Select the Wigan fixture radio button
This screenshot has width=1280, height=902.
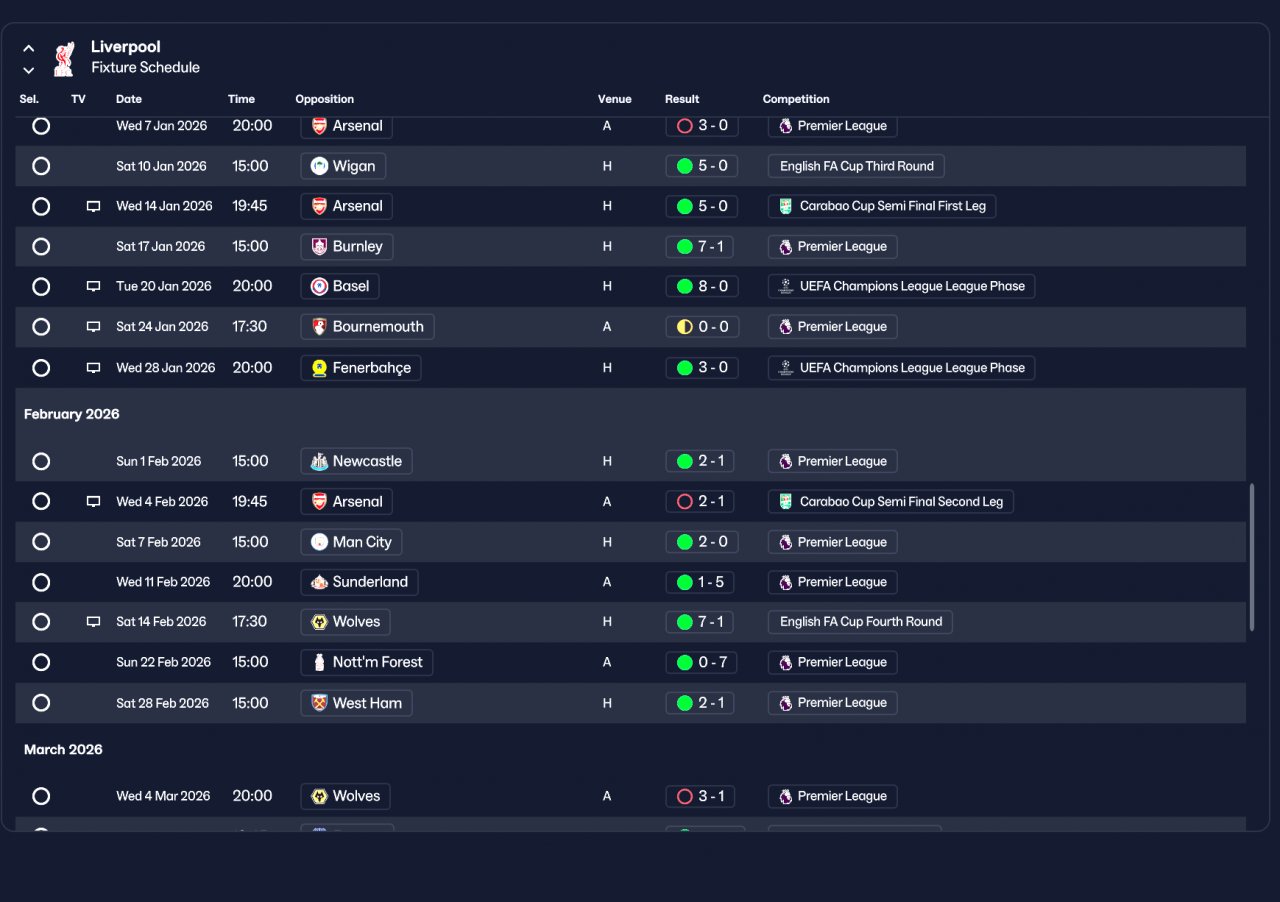point(41,166)
